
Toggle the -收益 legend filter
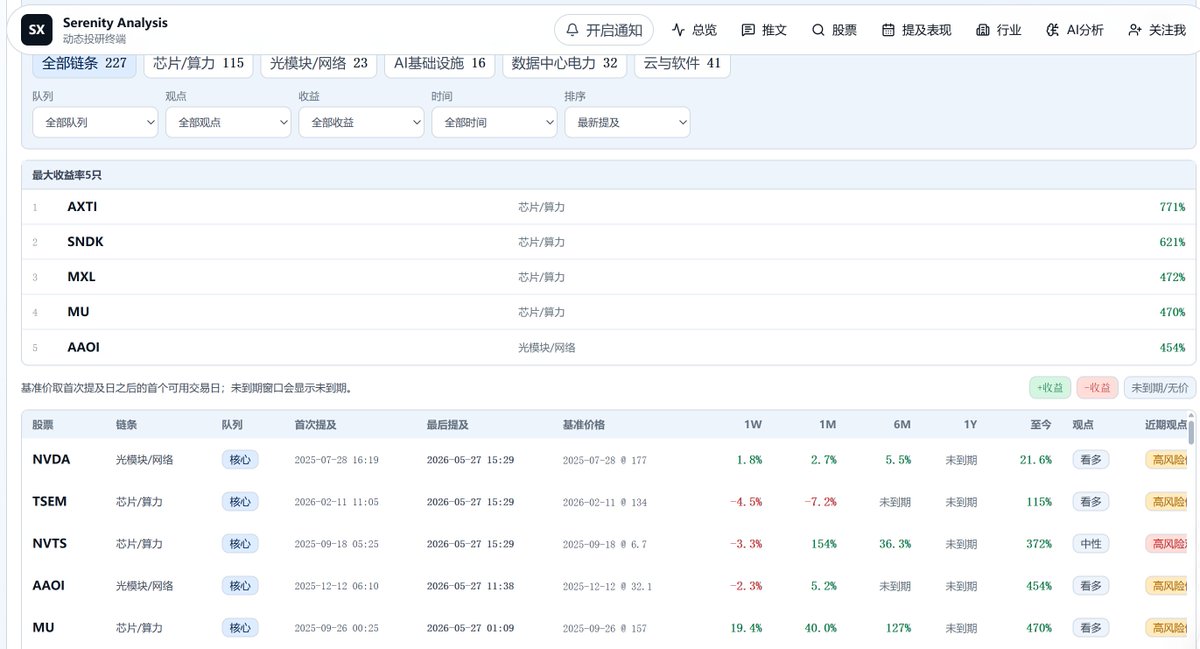tap(1098, 388)
